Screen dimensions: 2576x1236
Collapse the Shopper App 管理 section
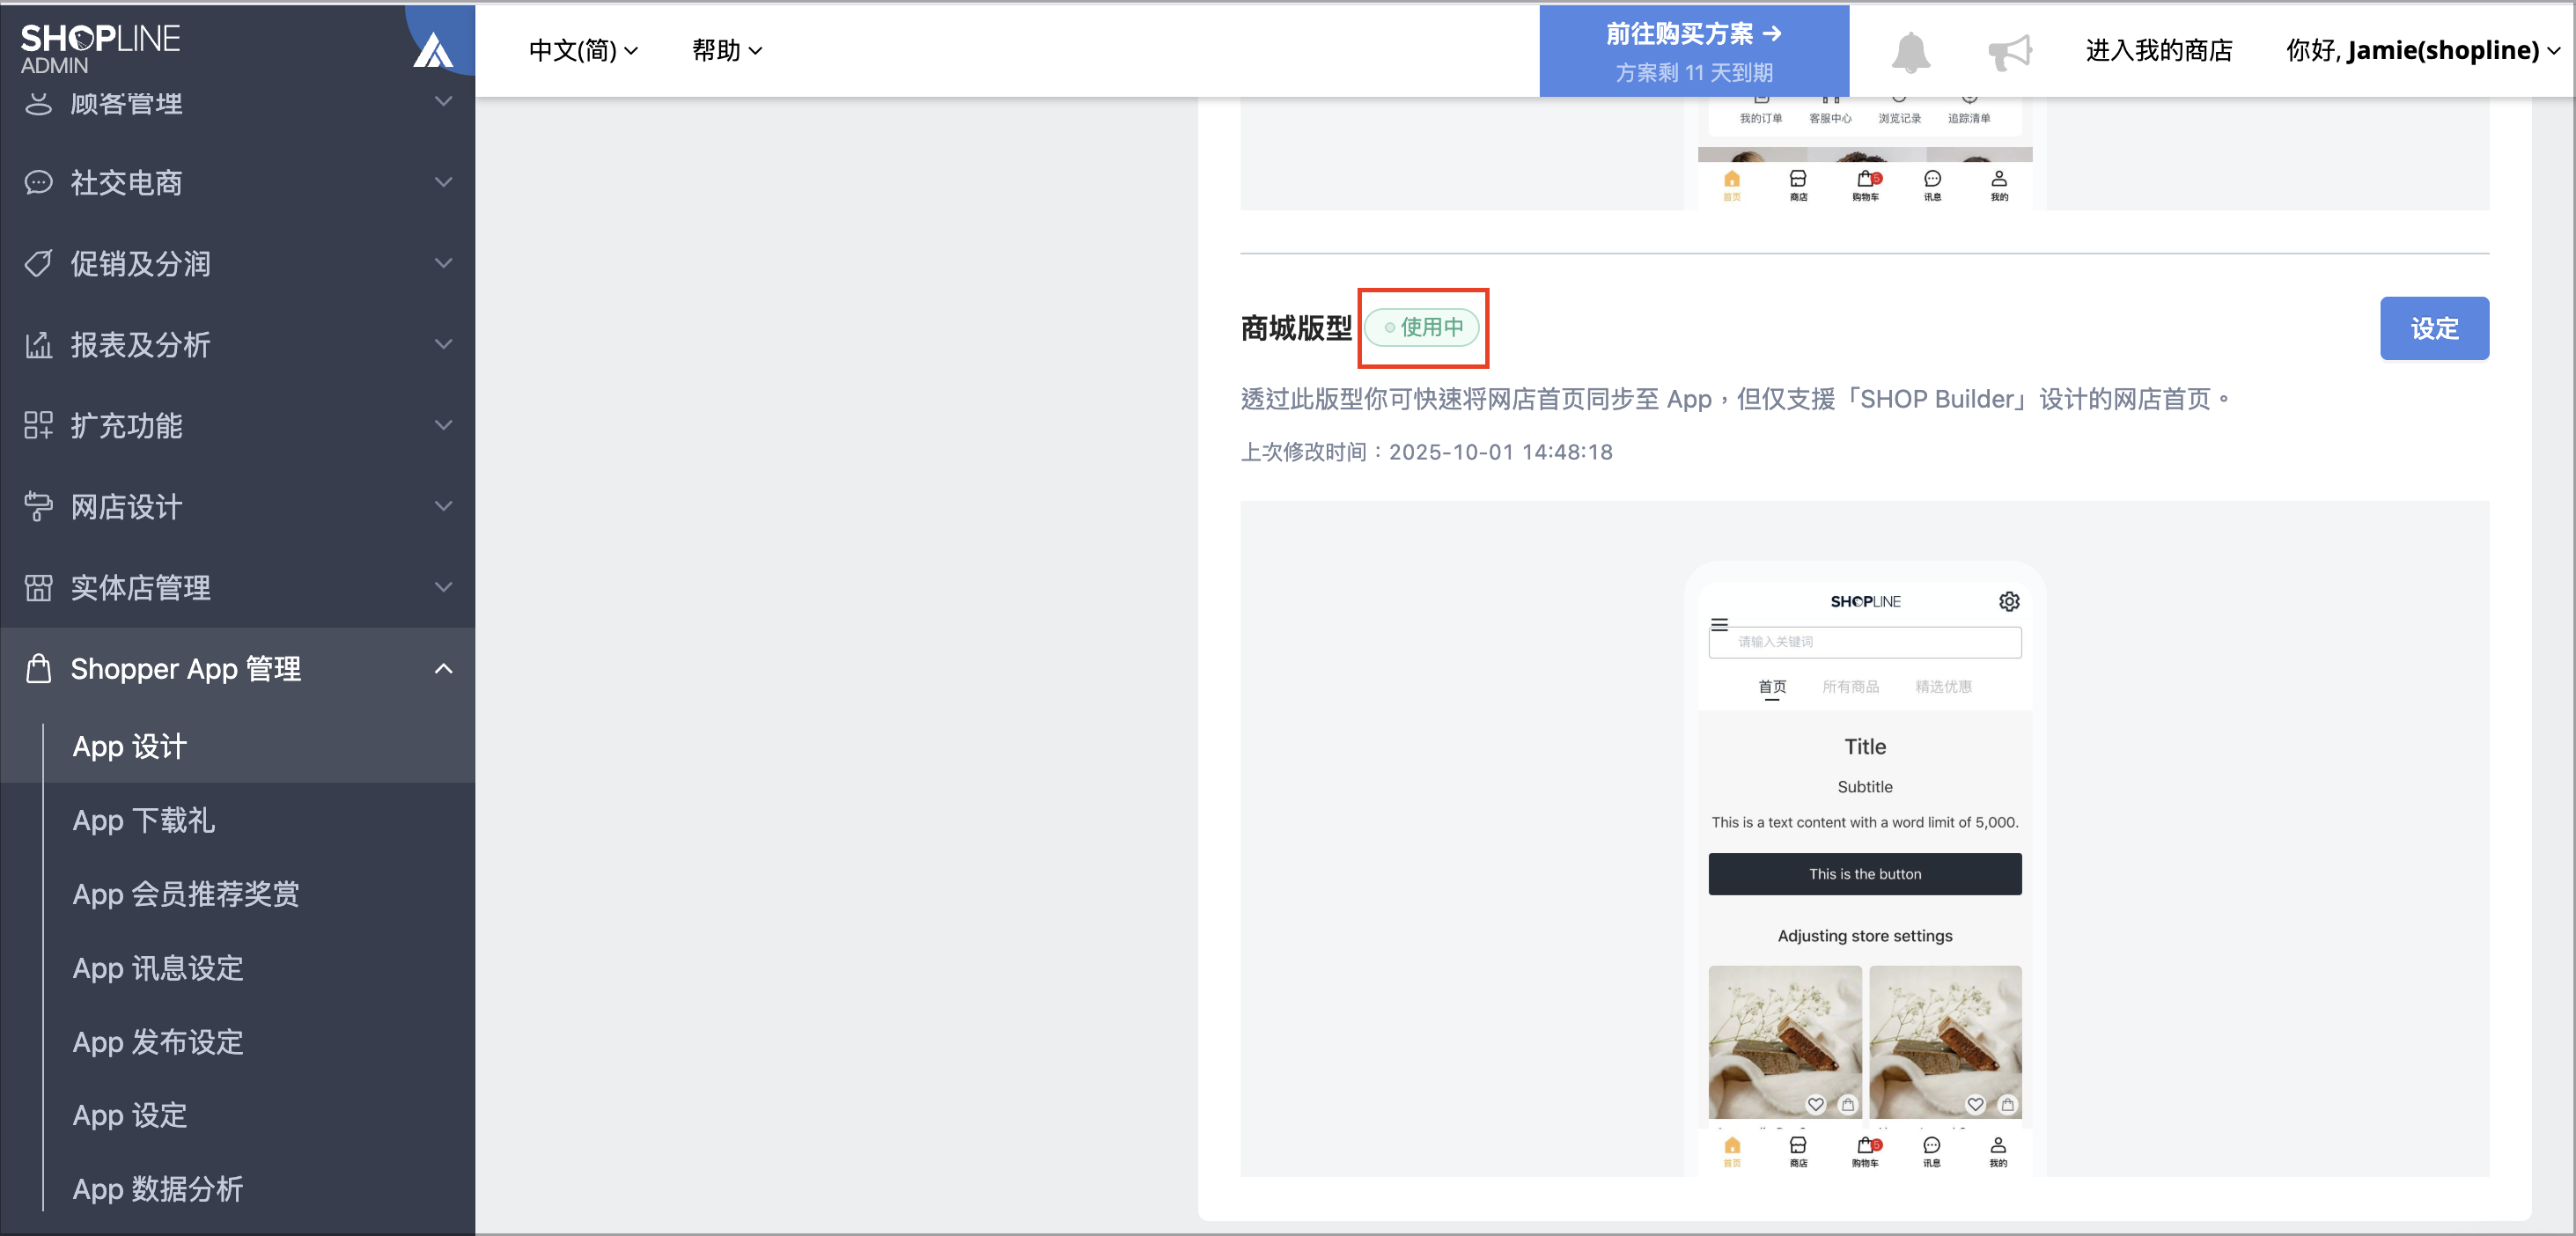[x=444, y=669]
